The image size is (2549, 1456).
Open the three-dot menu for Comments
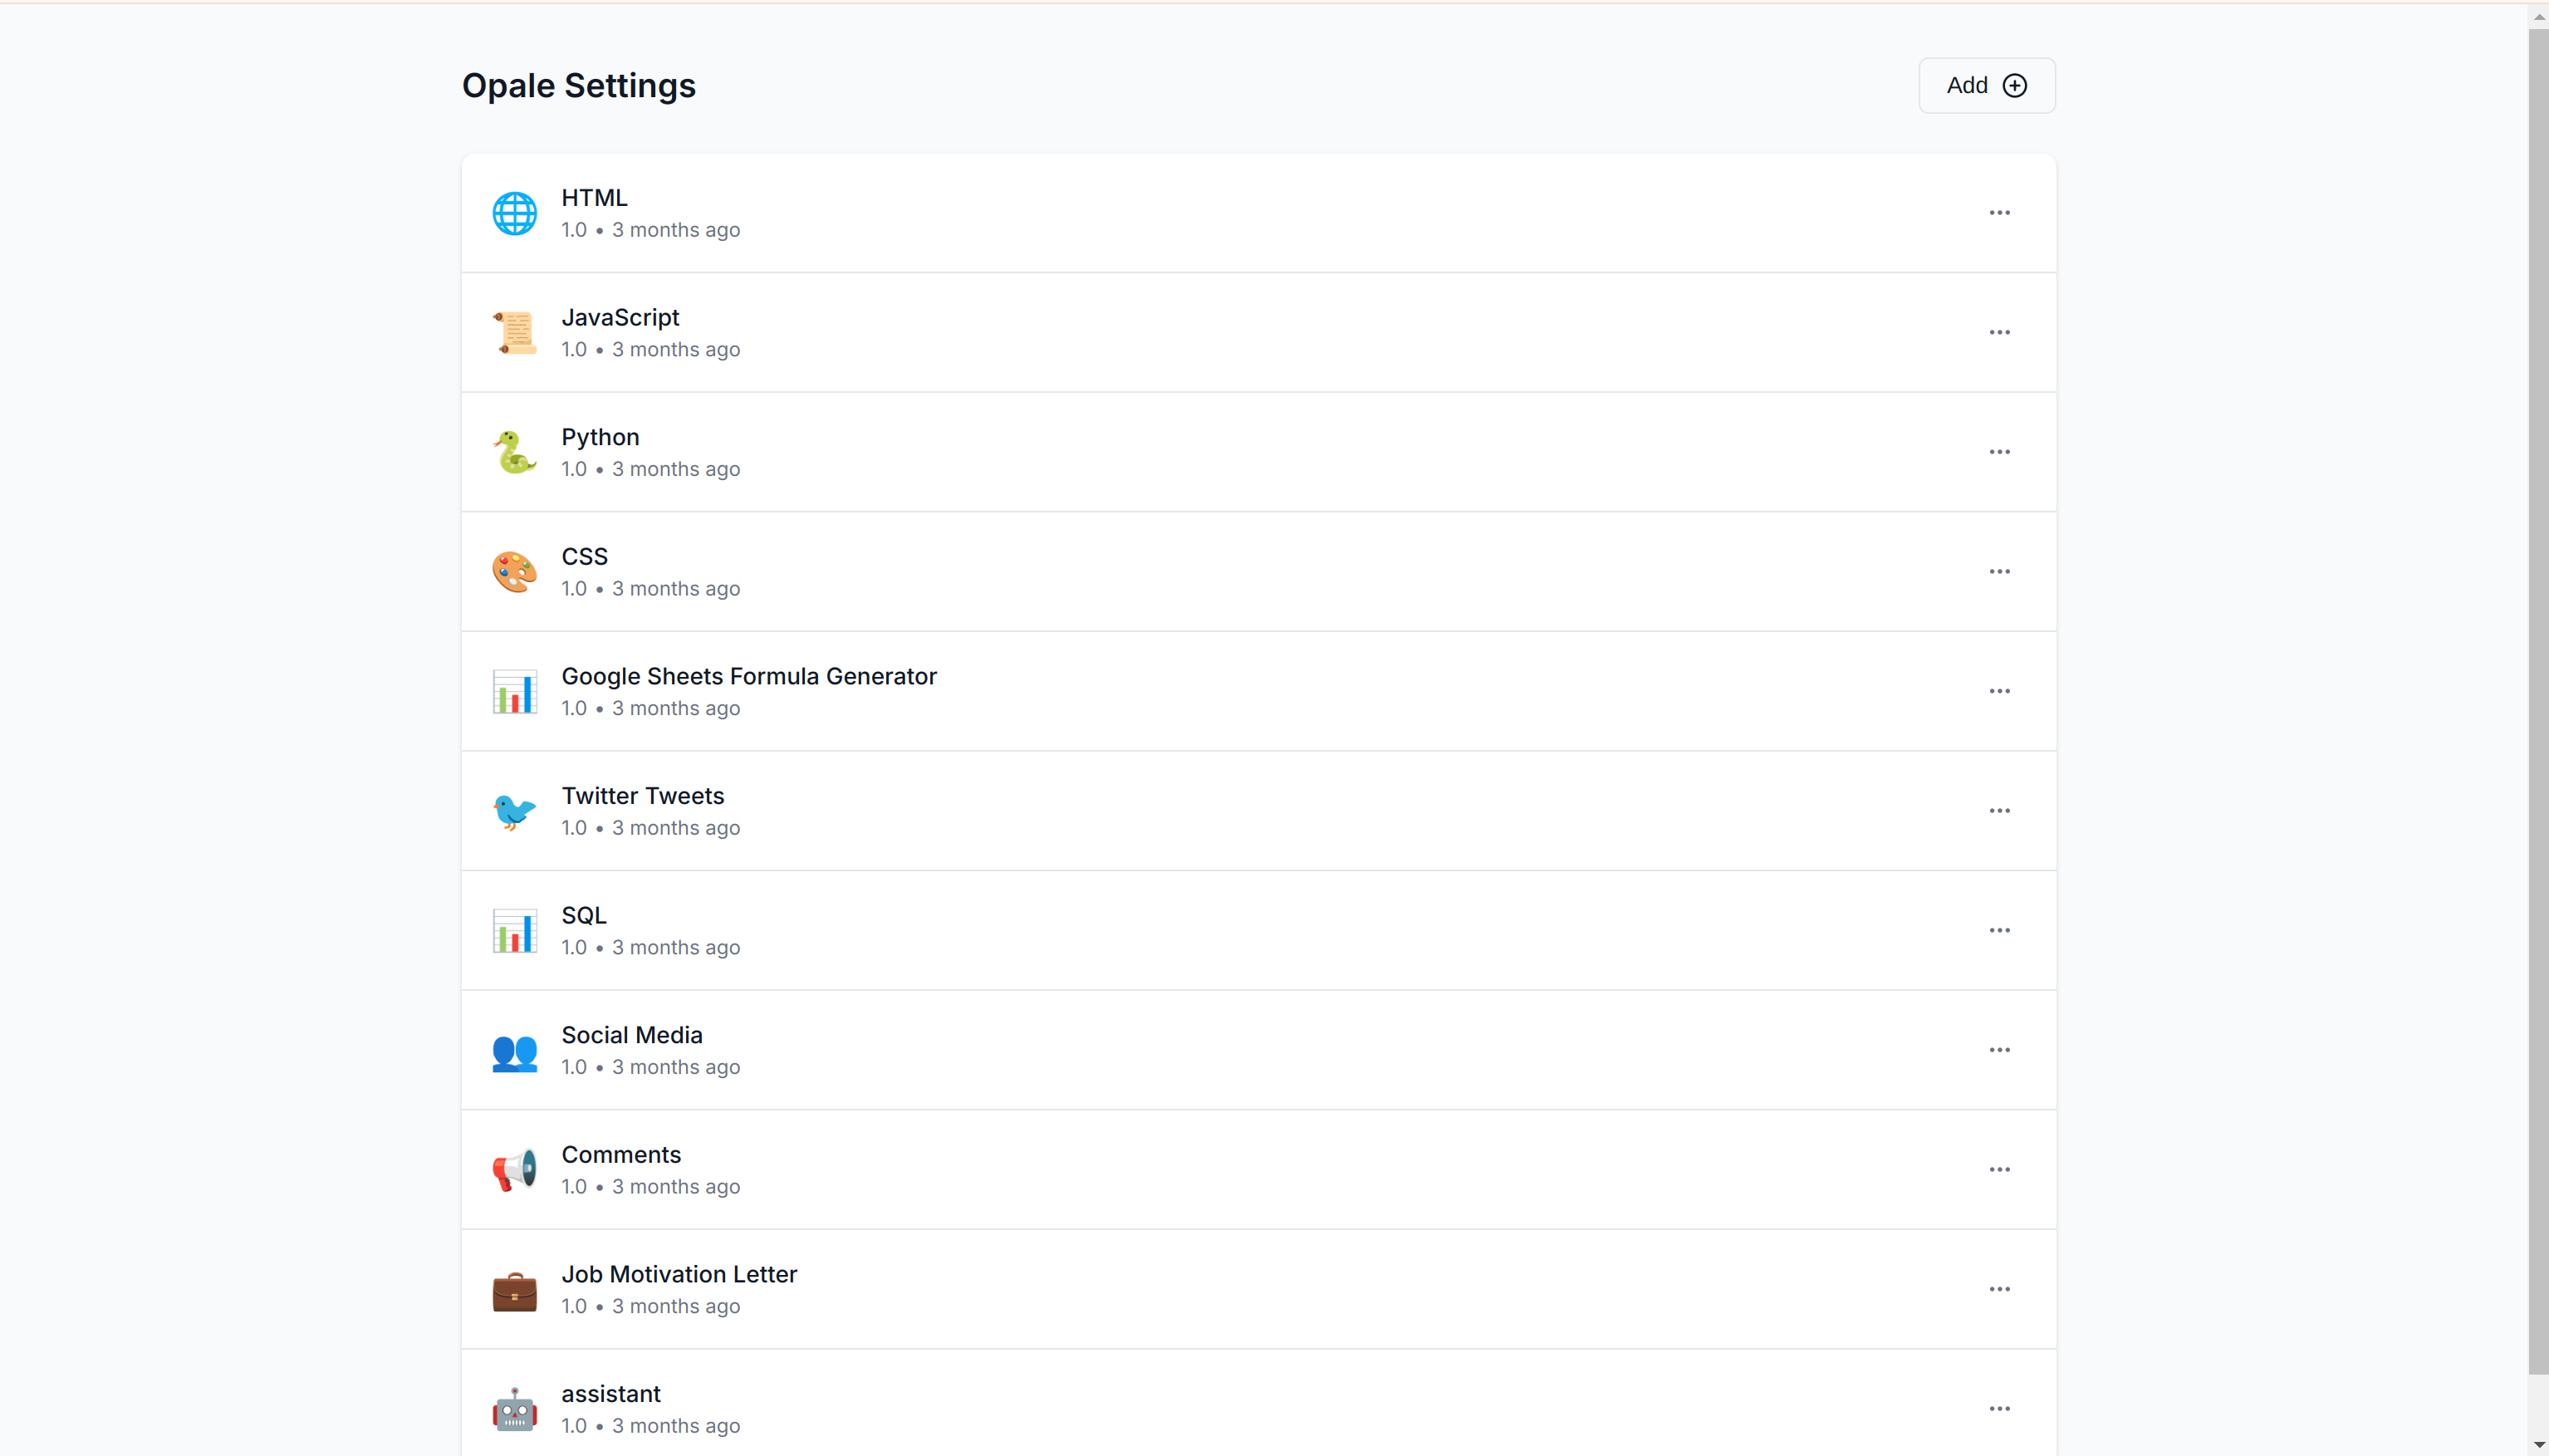[1999, 1170]
